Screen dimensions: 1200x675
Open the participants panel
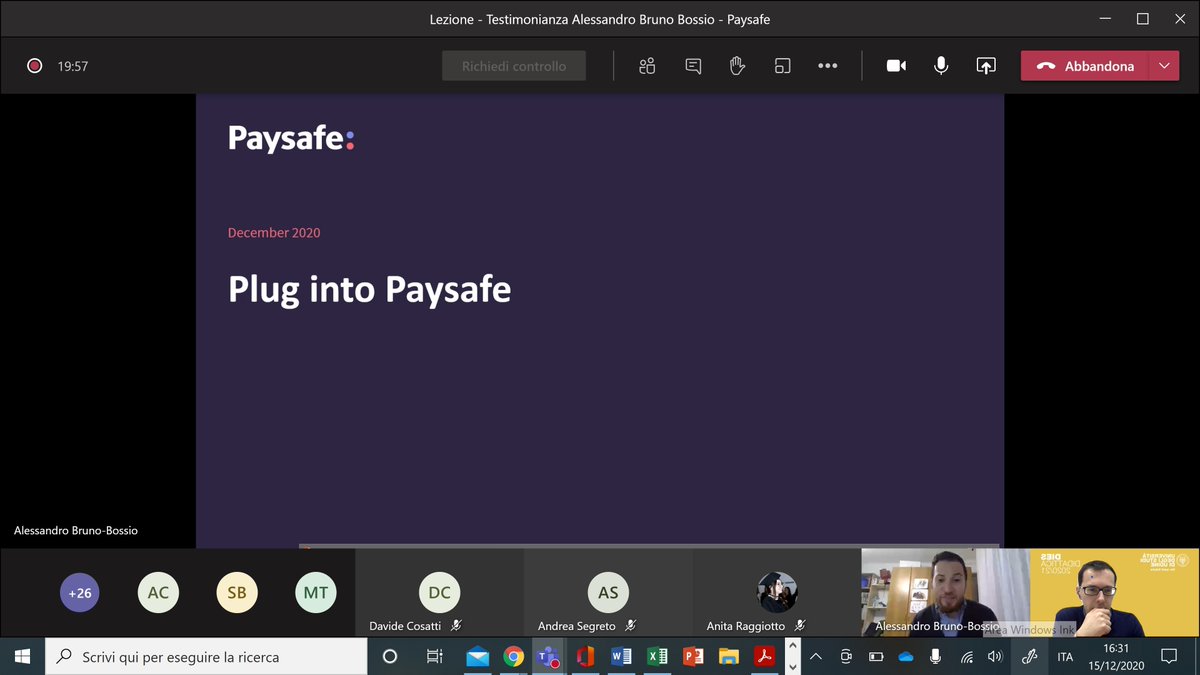pyautogui.click(x=647, y=66)
